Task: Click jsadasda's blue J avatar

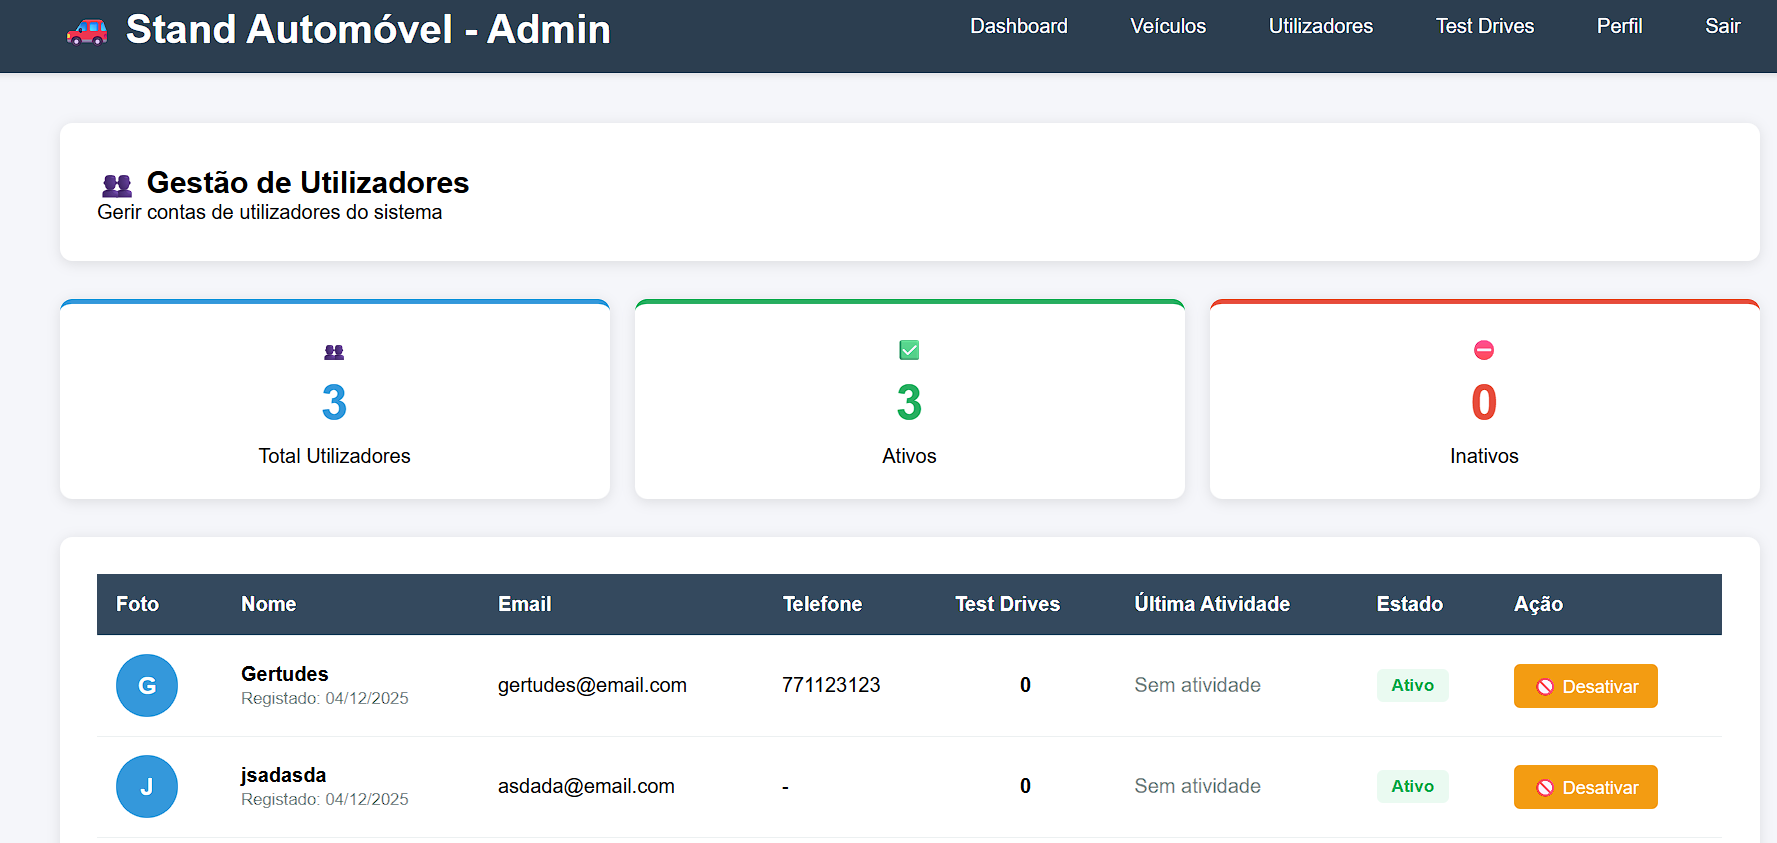Action: [147, 787]
